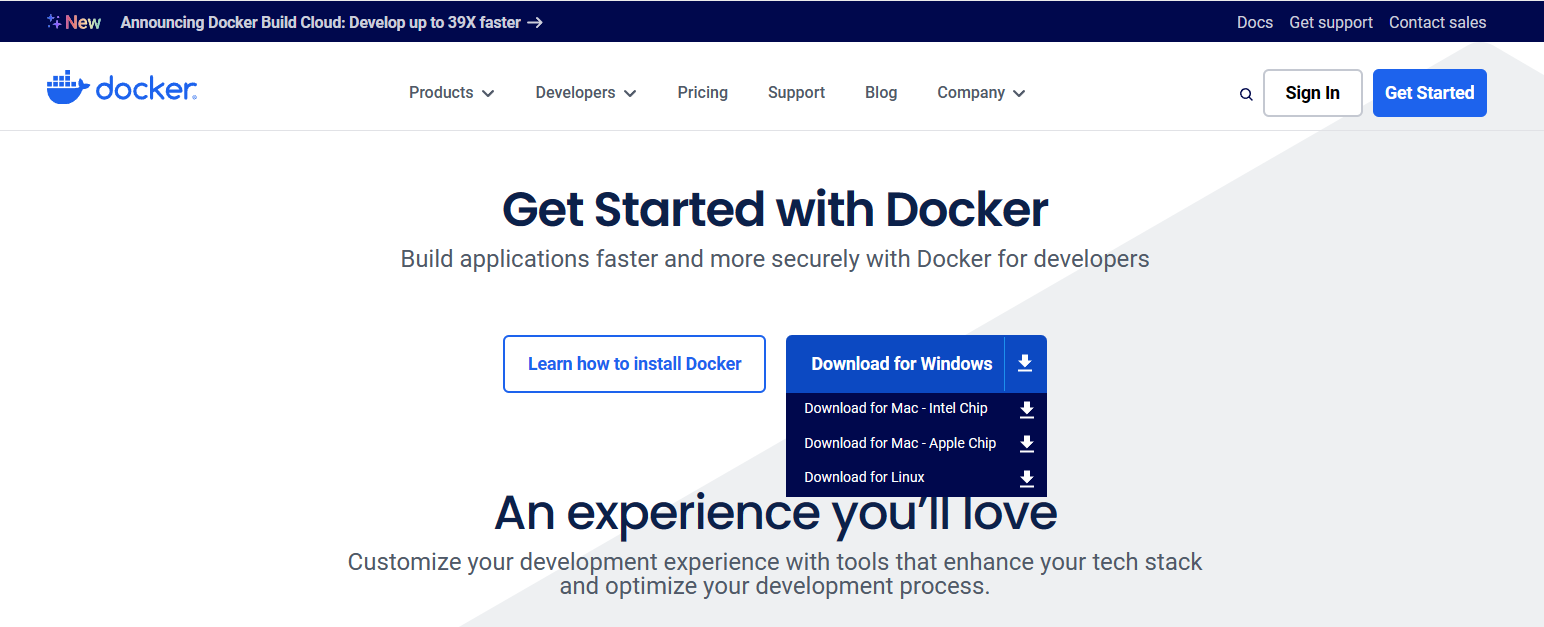This screenshot has height=627, width=1544.
Task: Go to the Pricing page
Action: tap(702, 92)
